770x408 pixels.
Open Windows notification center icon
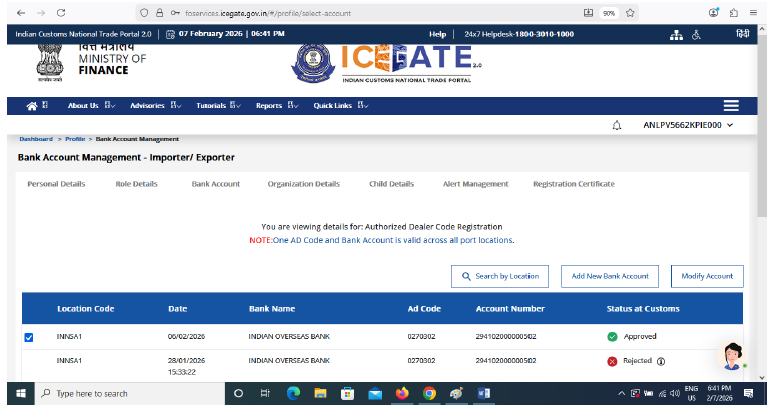coord(748,394)
